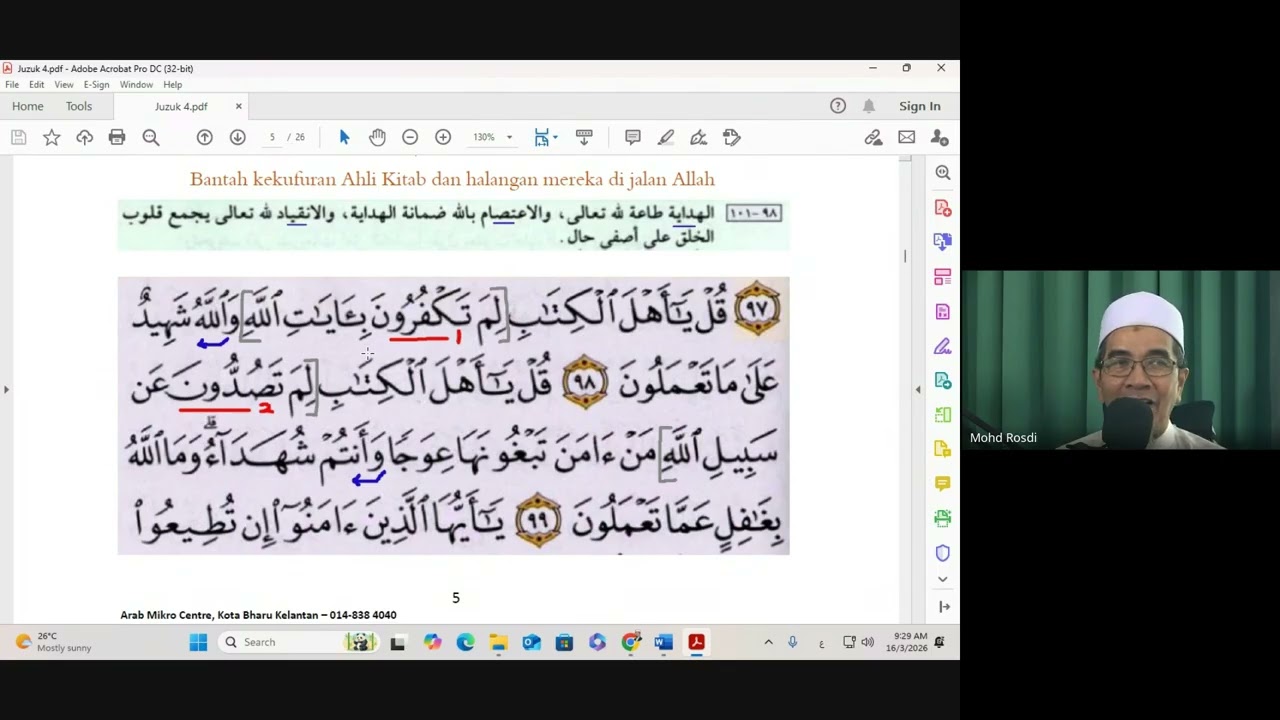Add a comment with the sticky note tool

(633, 137)
